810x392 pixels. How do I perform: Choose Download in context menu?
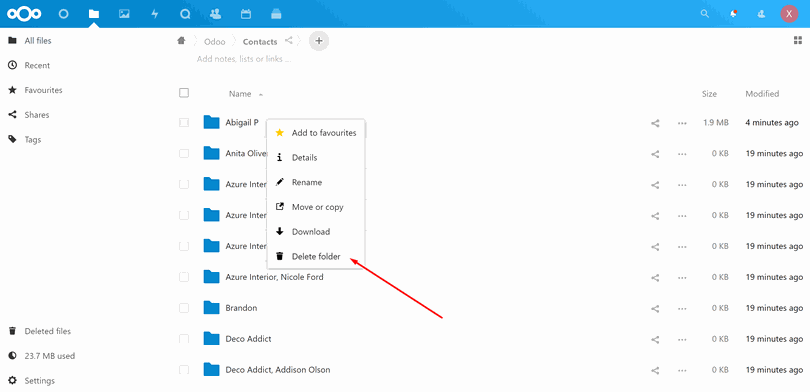point(316,232)
